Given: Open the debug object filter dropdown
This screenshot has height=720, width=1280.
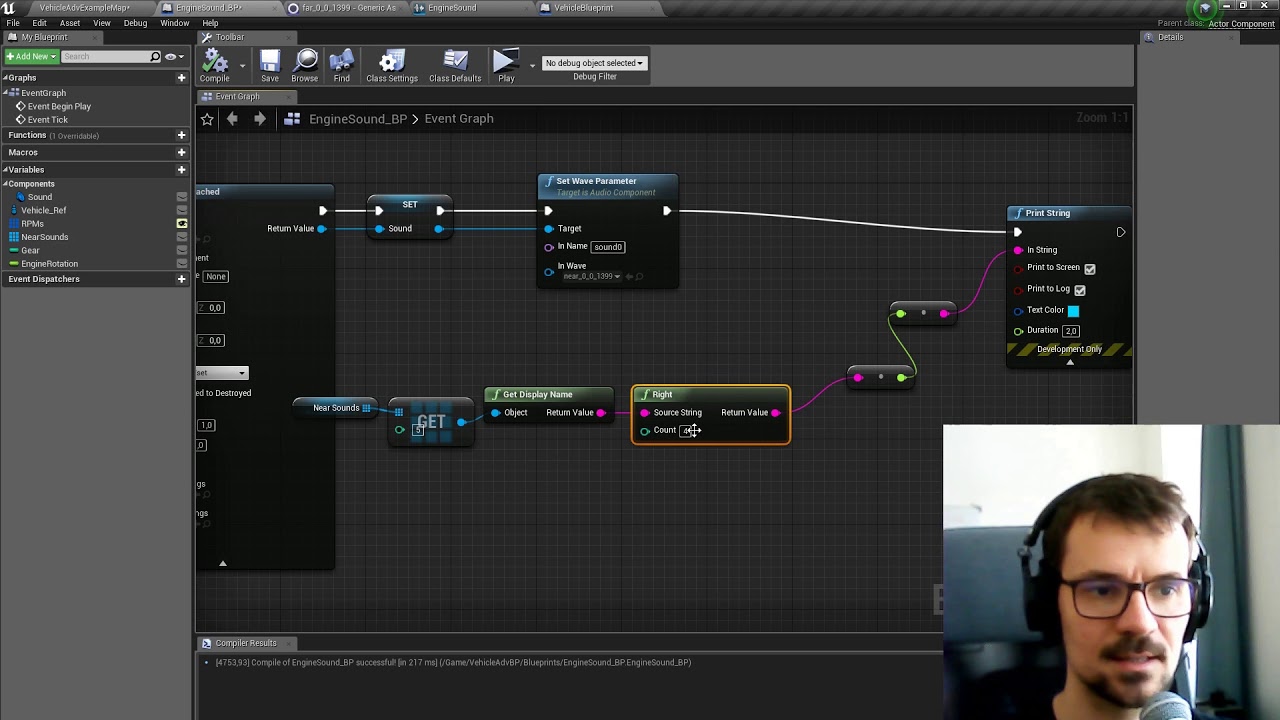Looking at the screenshot, I should (x=595, y=63).
